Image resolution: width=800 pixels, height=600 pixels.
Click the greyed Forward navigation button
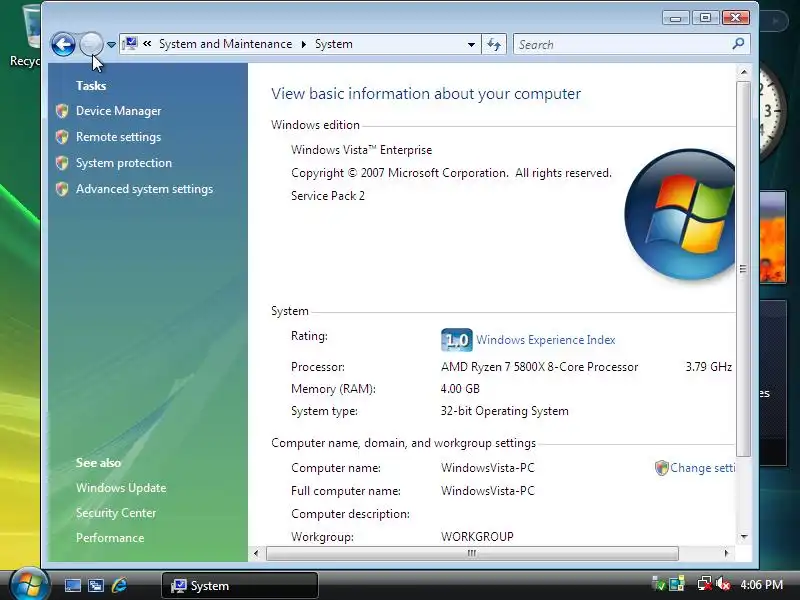click(x=91, y=44)
